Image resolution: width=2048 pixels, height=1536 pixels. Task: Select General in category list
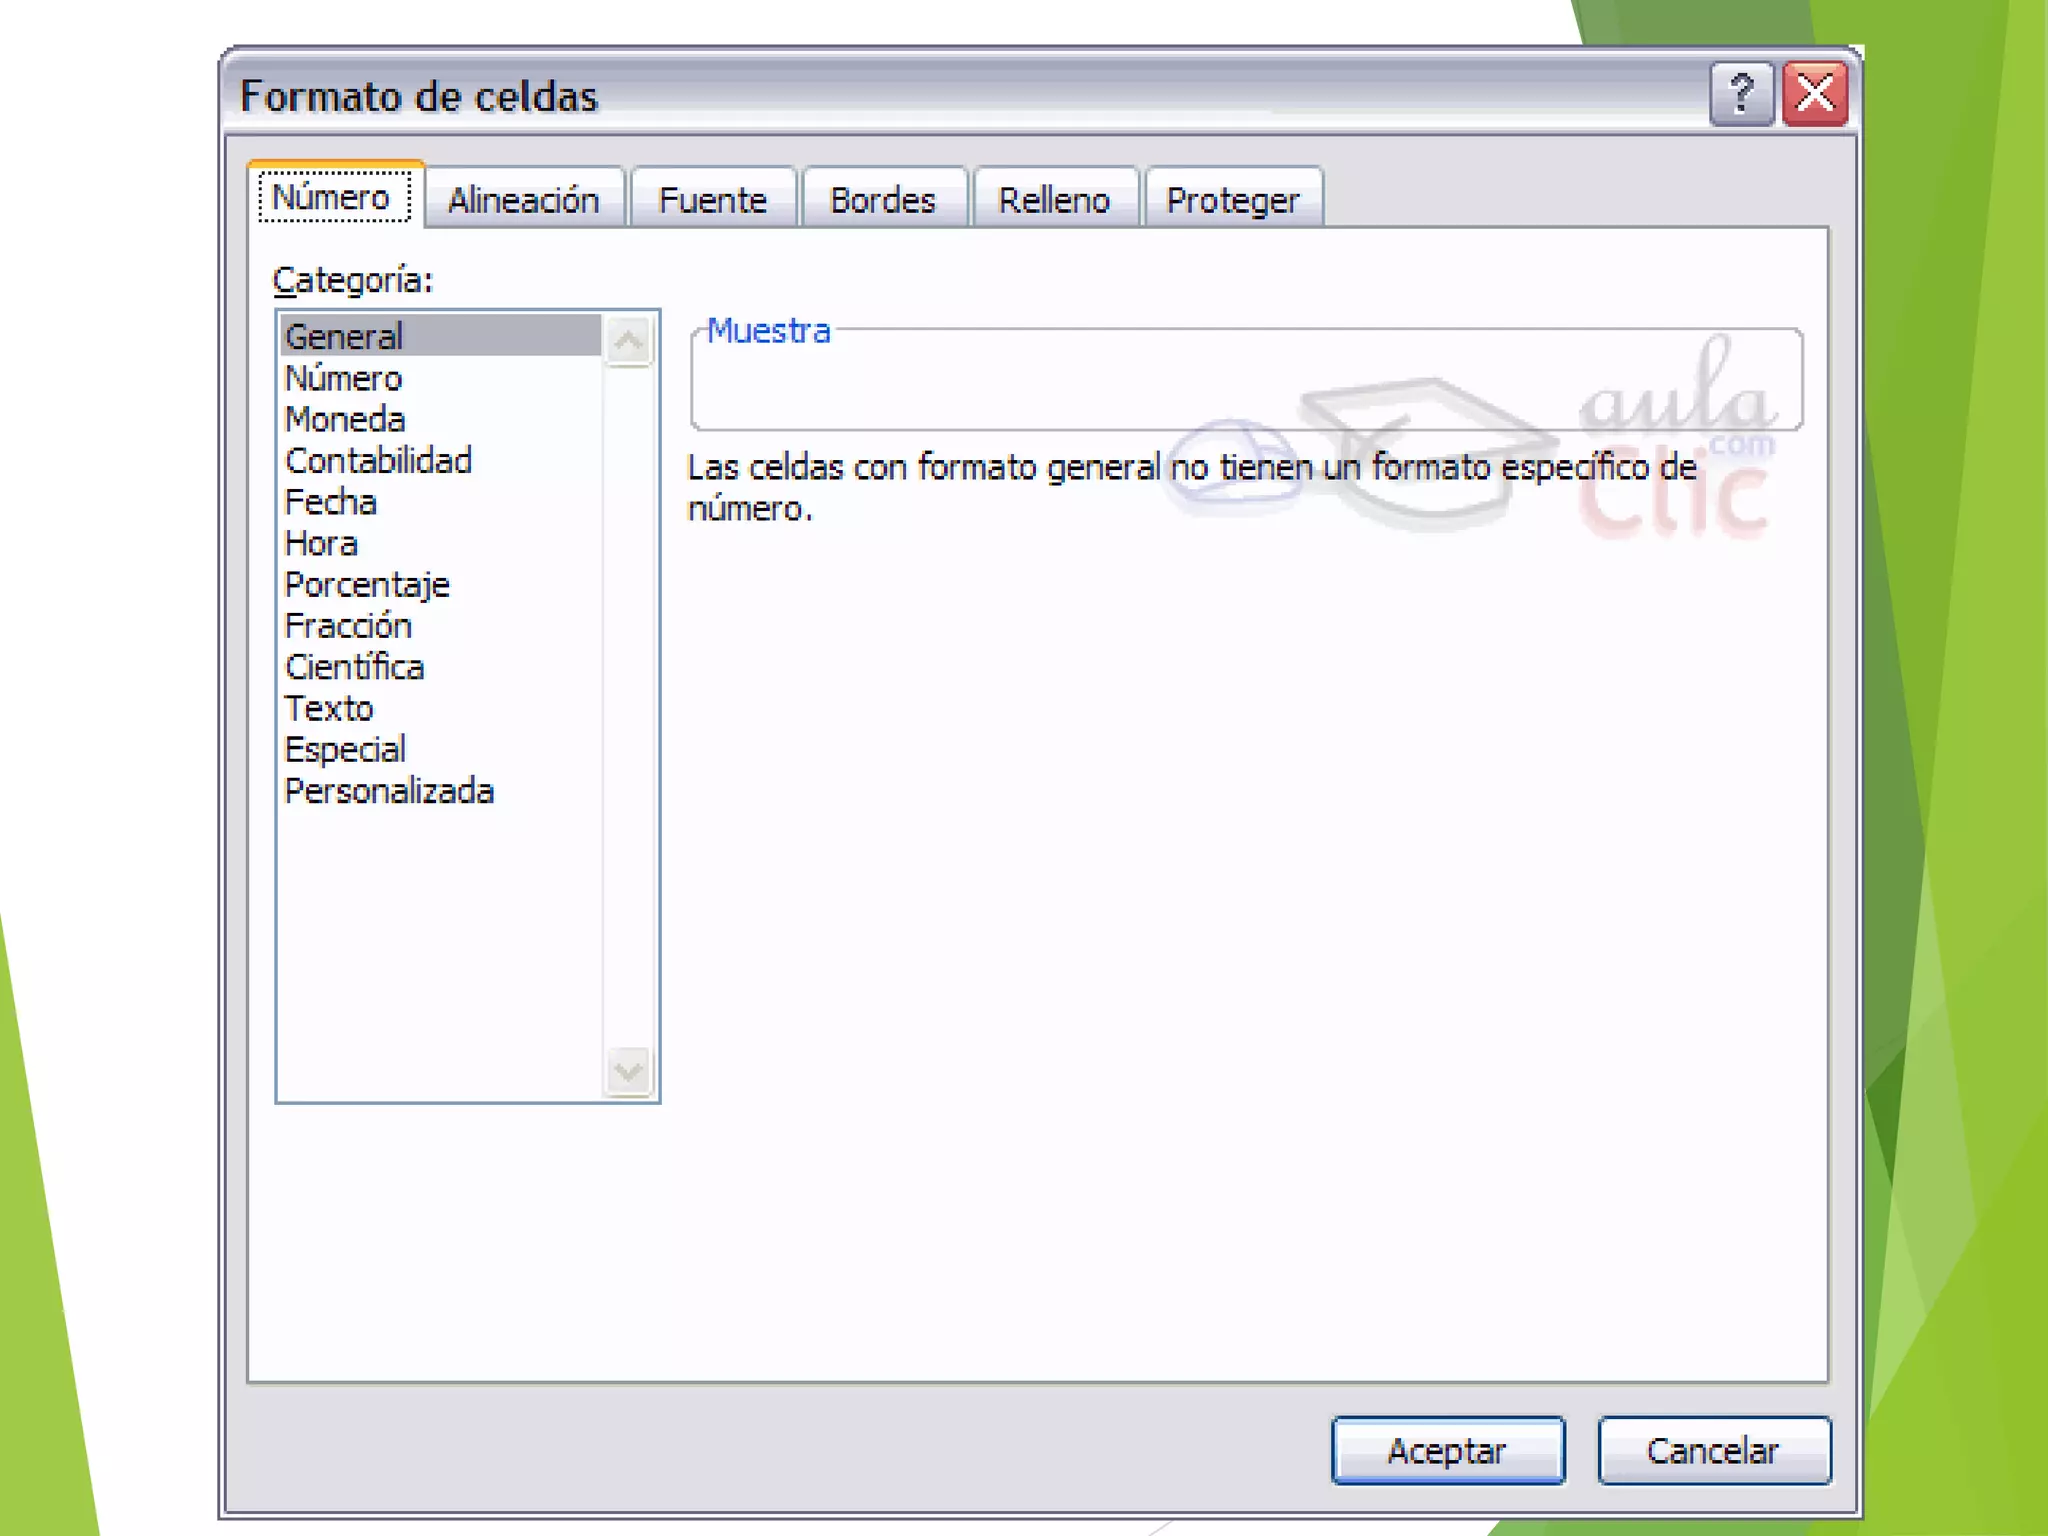(344, 337)
